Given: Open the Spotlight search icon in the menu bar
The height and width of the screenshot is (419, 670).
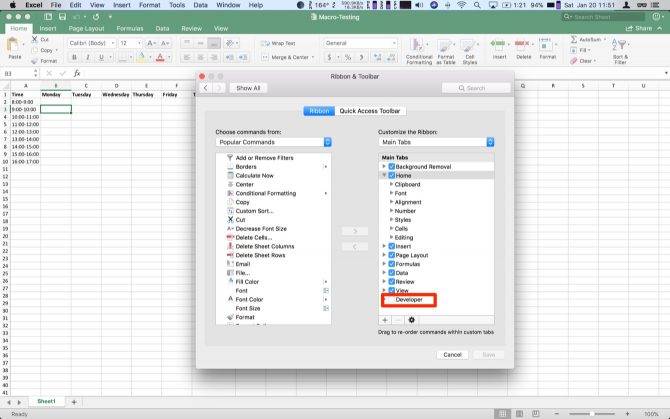Looking at the screenshot, I should pyautogui.click(x=477, y=5).
